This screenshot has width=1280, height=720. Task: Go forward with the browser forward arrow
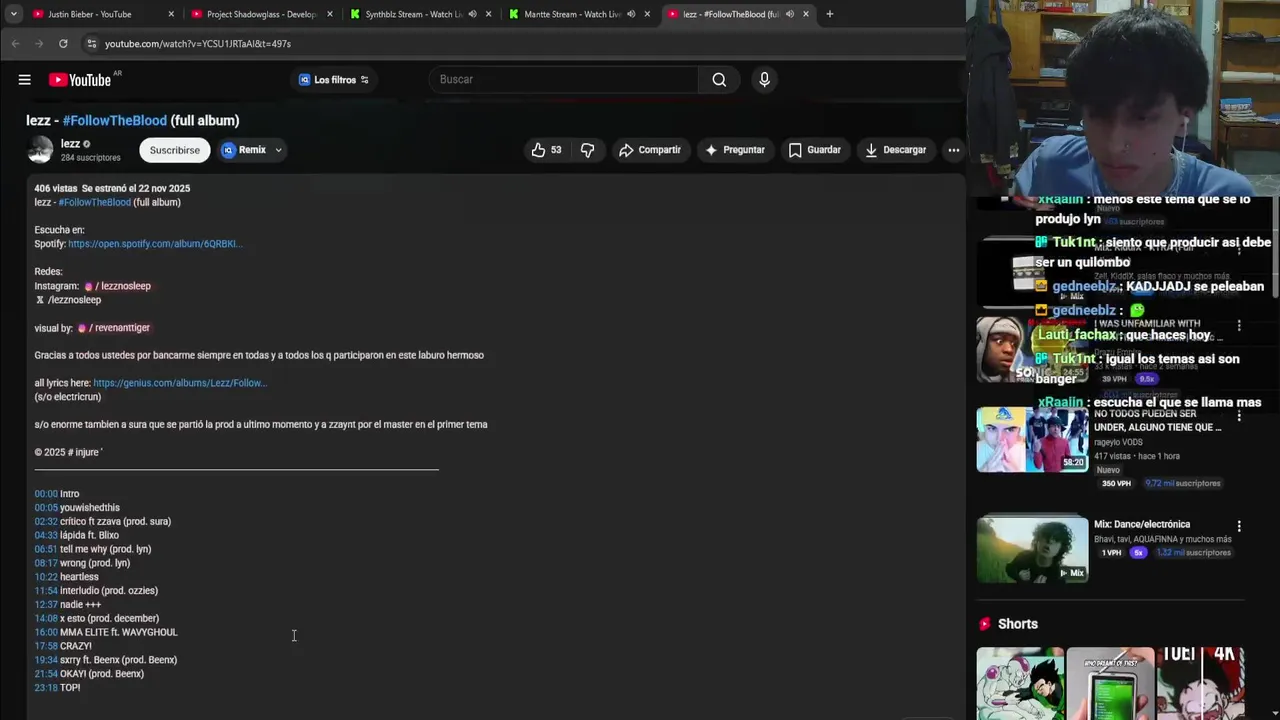pos(39,44)
